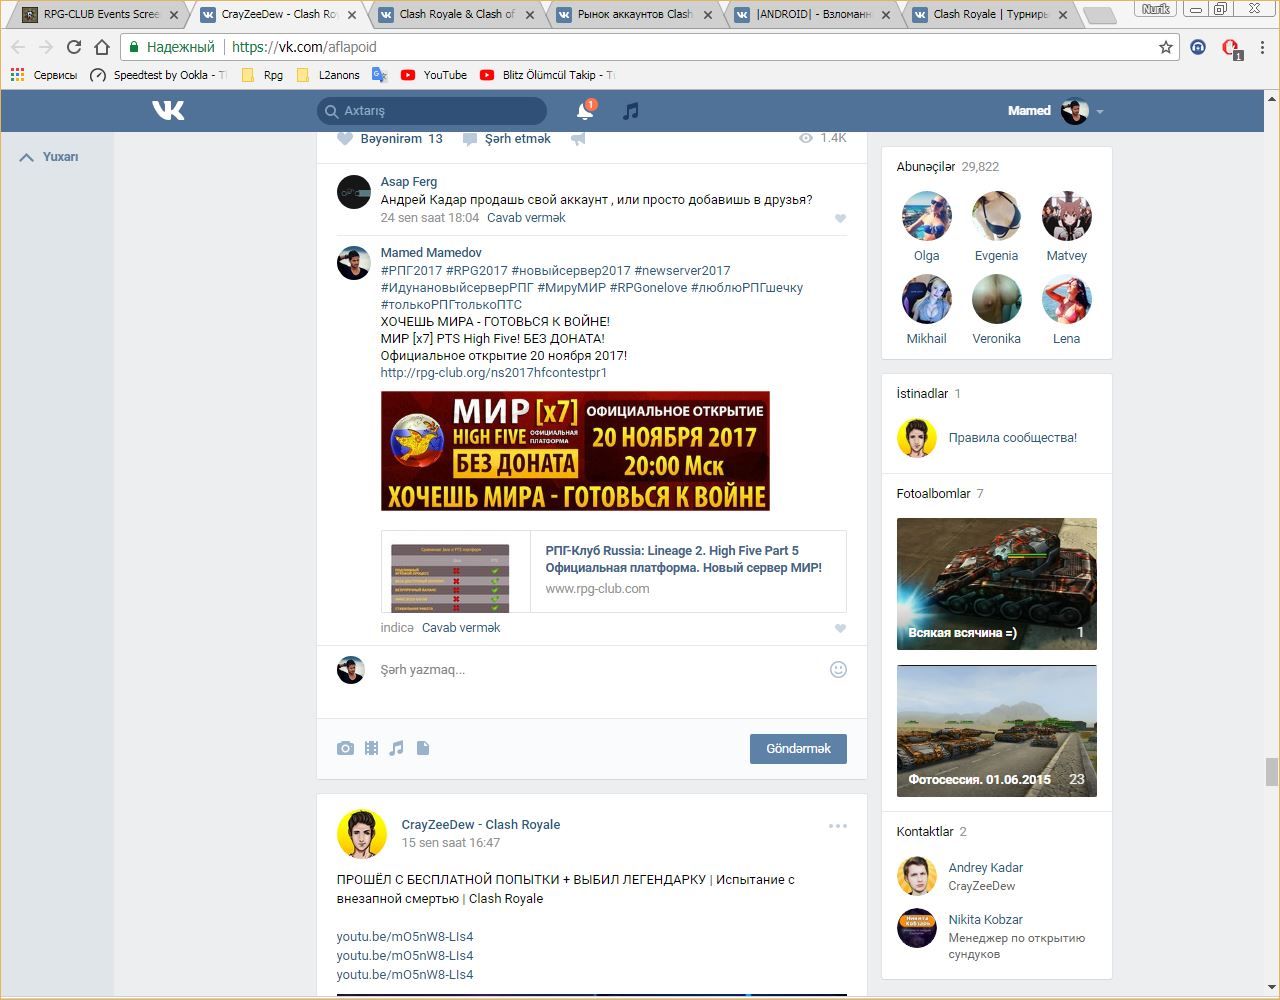Open subscriber Matvey's avatar
1280x1000 pixels.
click(x=1067, y=216)
